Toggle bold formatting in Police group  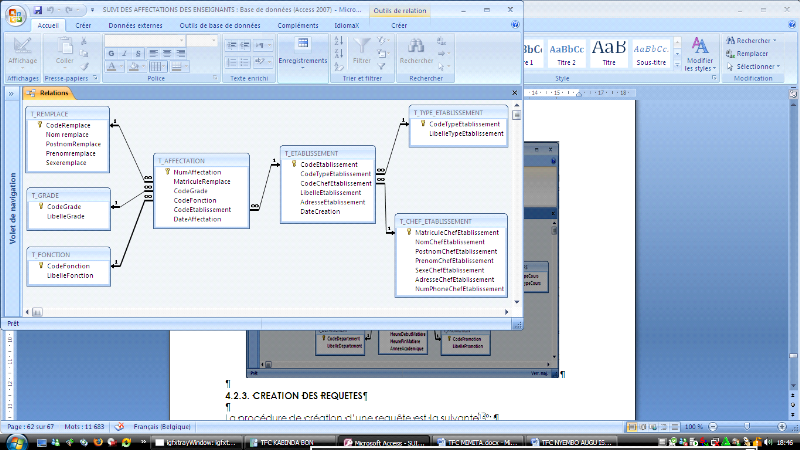(x=111, y=54)
